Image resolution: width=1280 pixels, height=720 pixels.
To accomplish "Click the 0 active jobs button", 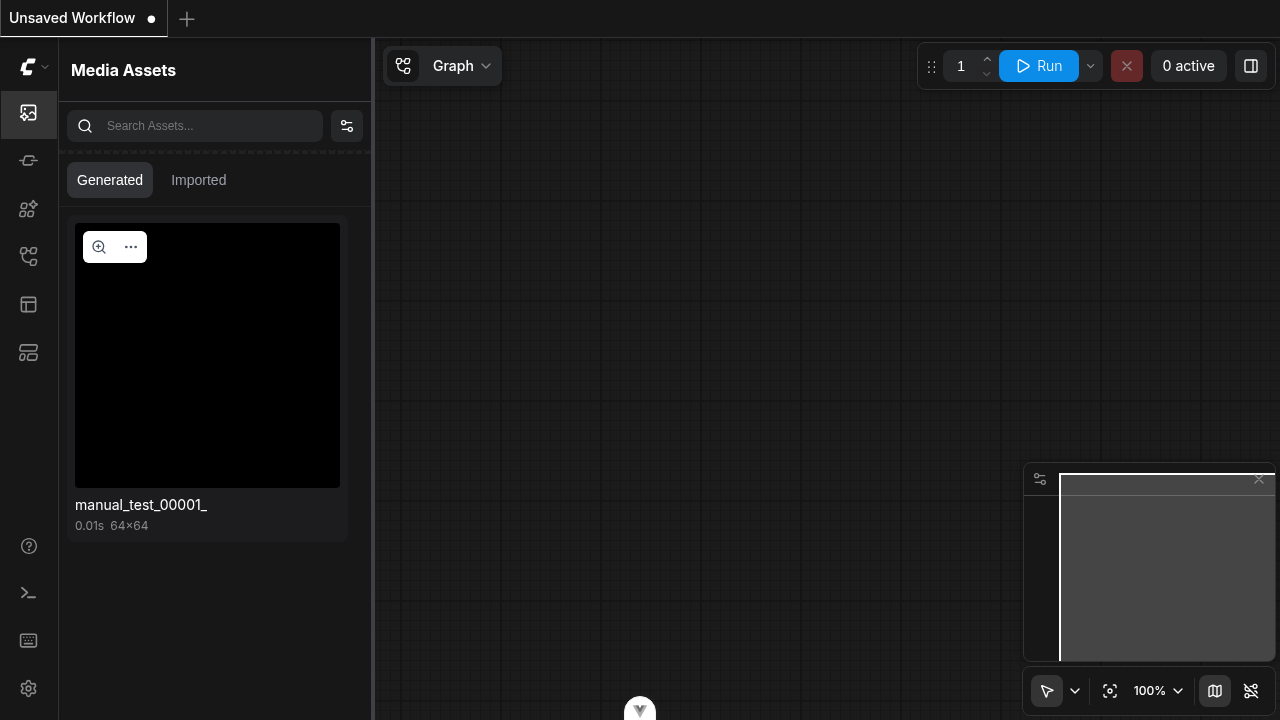I will point(1188,66).
